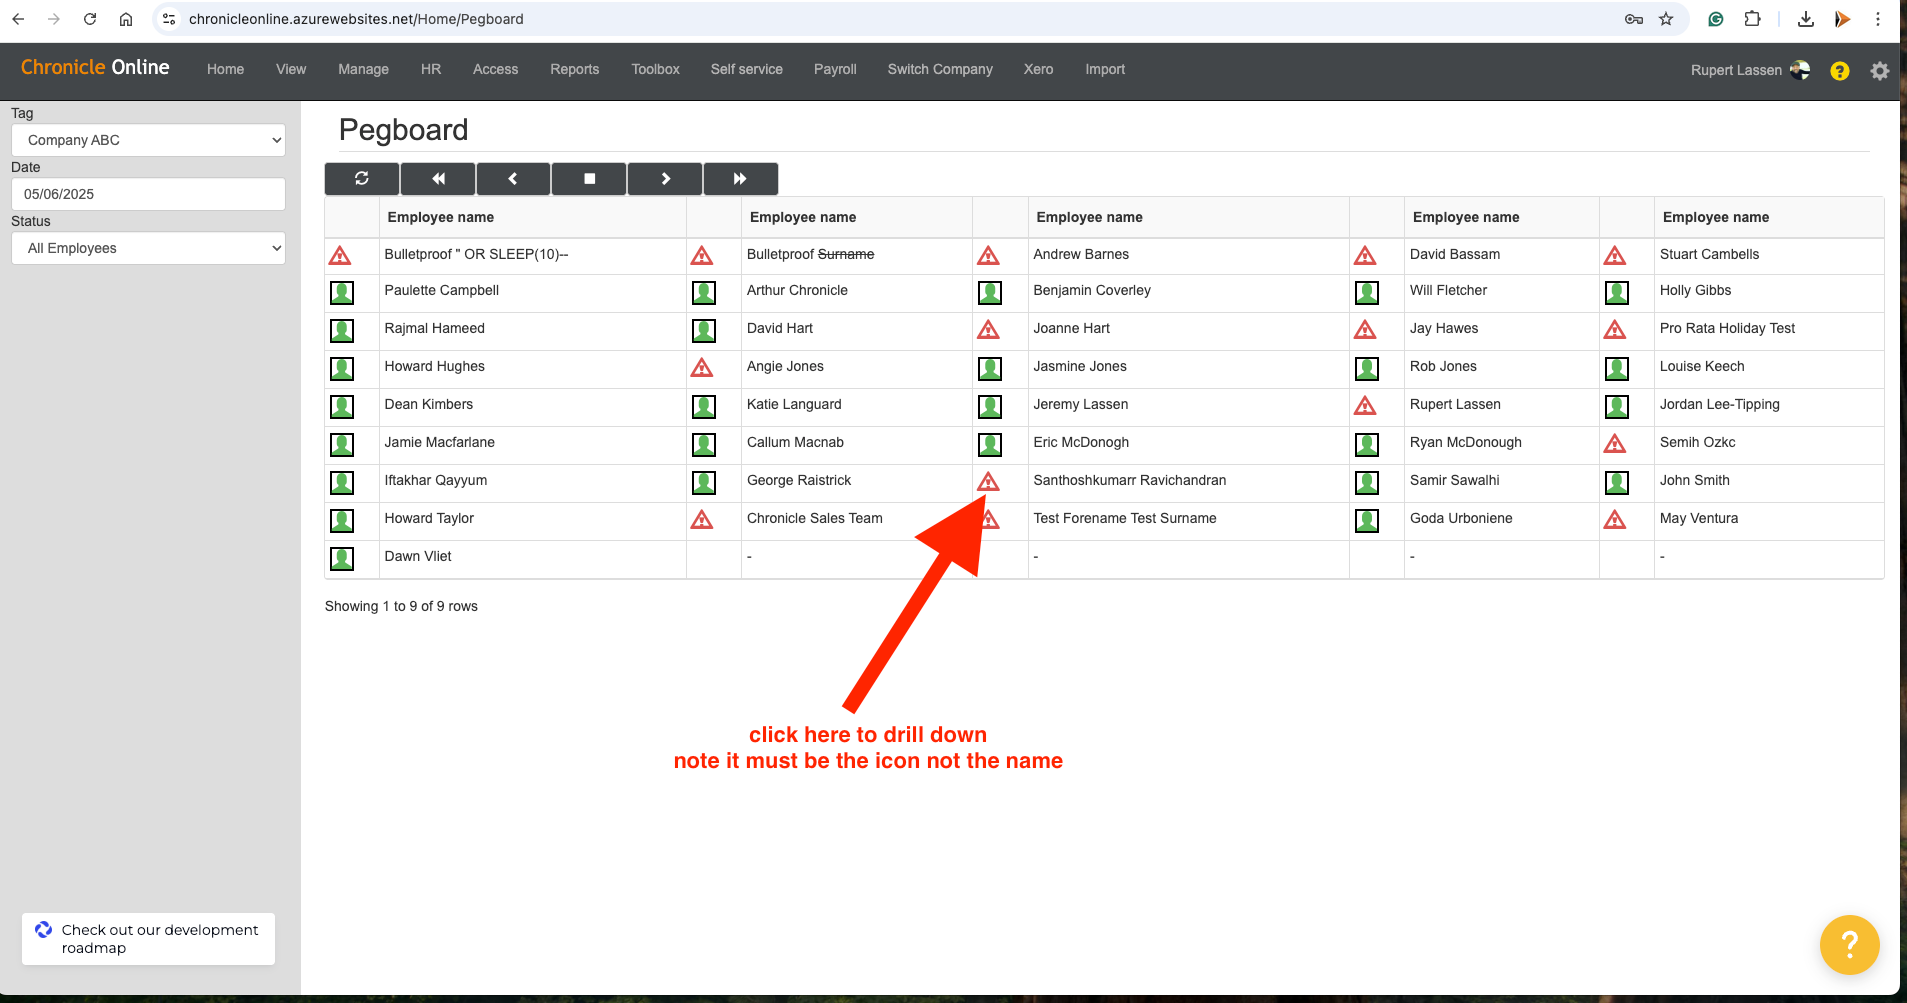Click the yellow help icon in navbar
1907x1003 pixels.
[1839, 71]
